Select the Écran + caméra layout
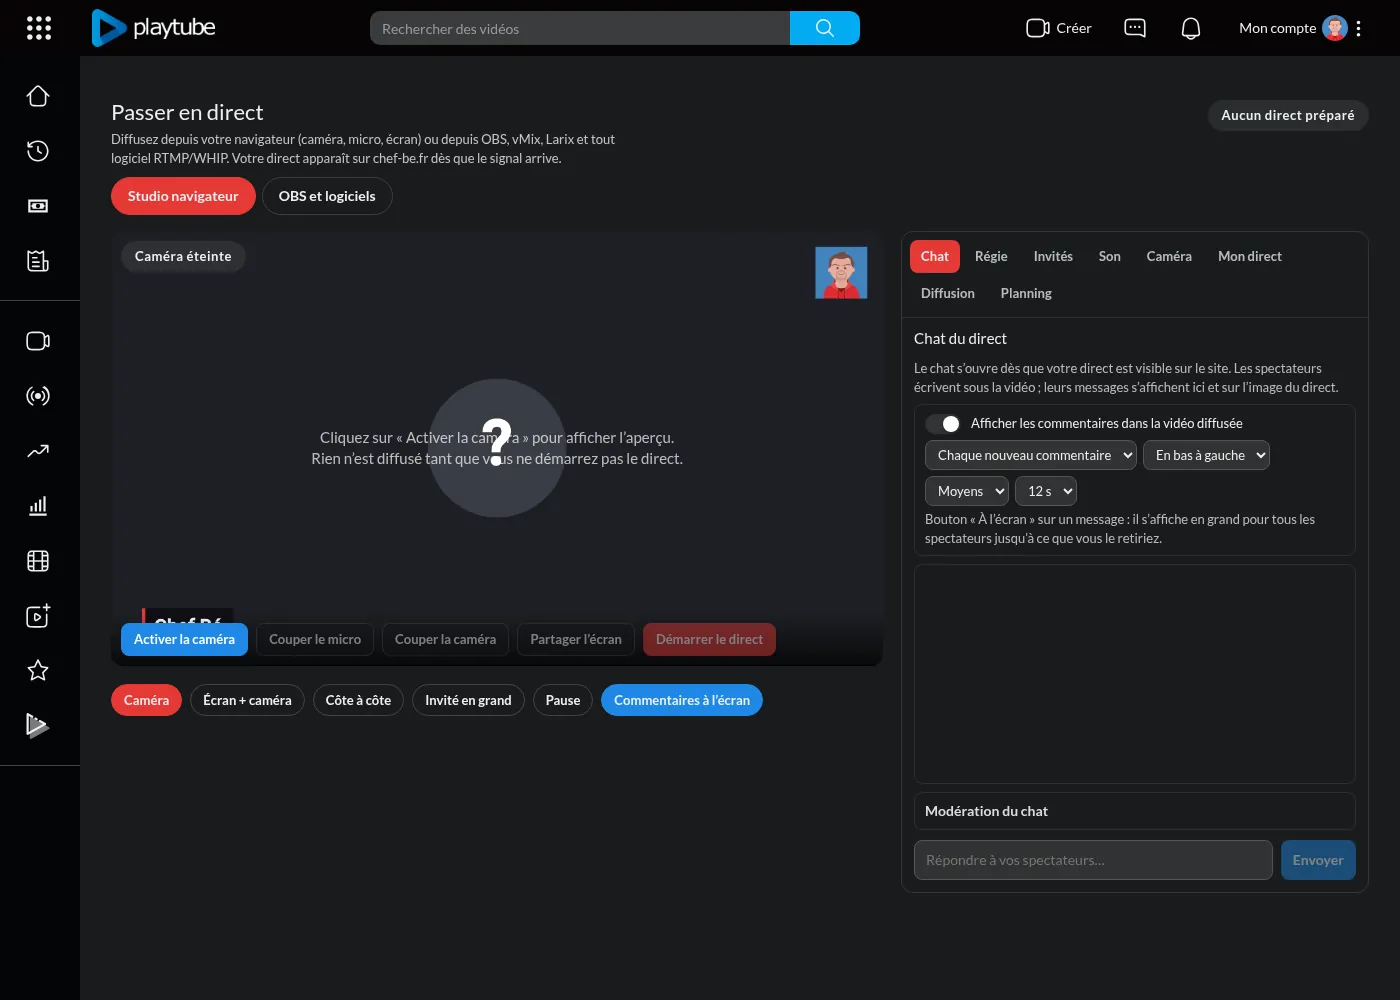This screenshot has height=1000, width=1400. [247, 700]
